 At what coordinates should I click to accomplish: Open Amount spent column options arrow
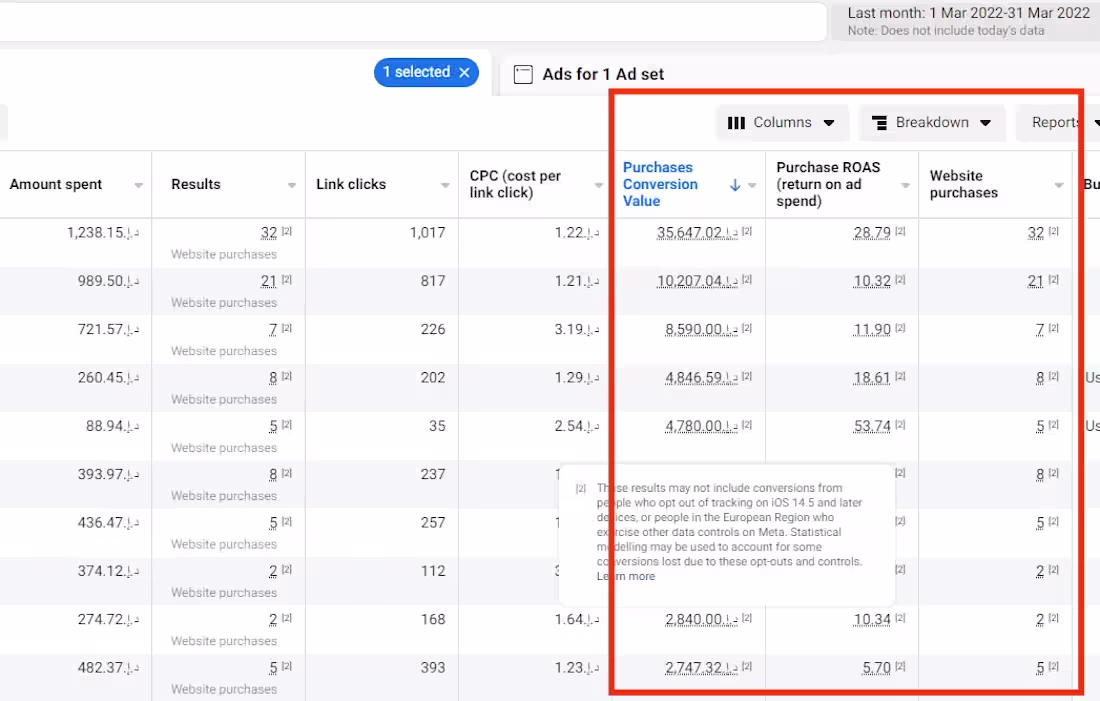[x=139, y=185]
